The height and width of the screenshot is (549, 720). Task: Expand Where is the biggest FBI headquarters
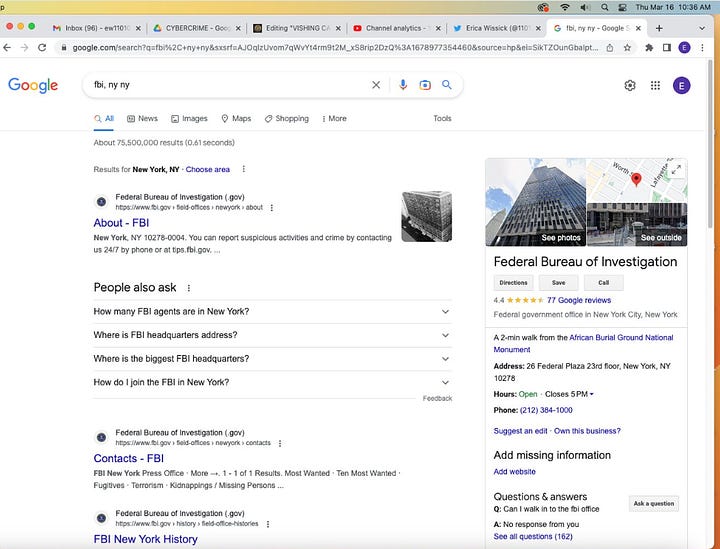click(x=272, y=359)
